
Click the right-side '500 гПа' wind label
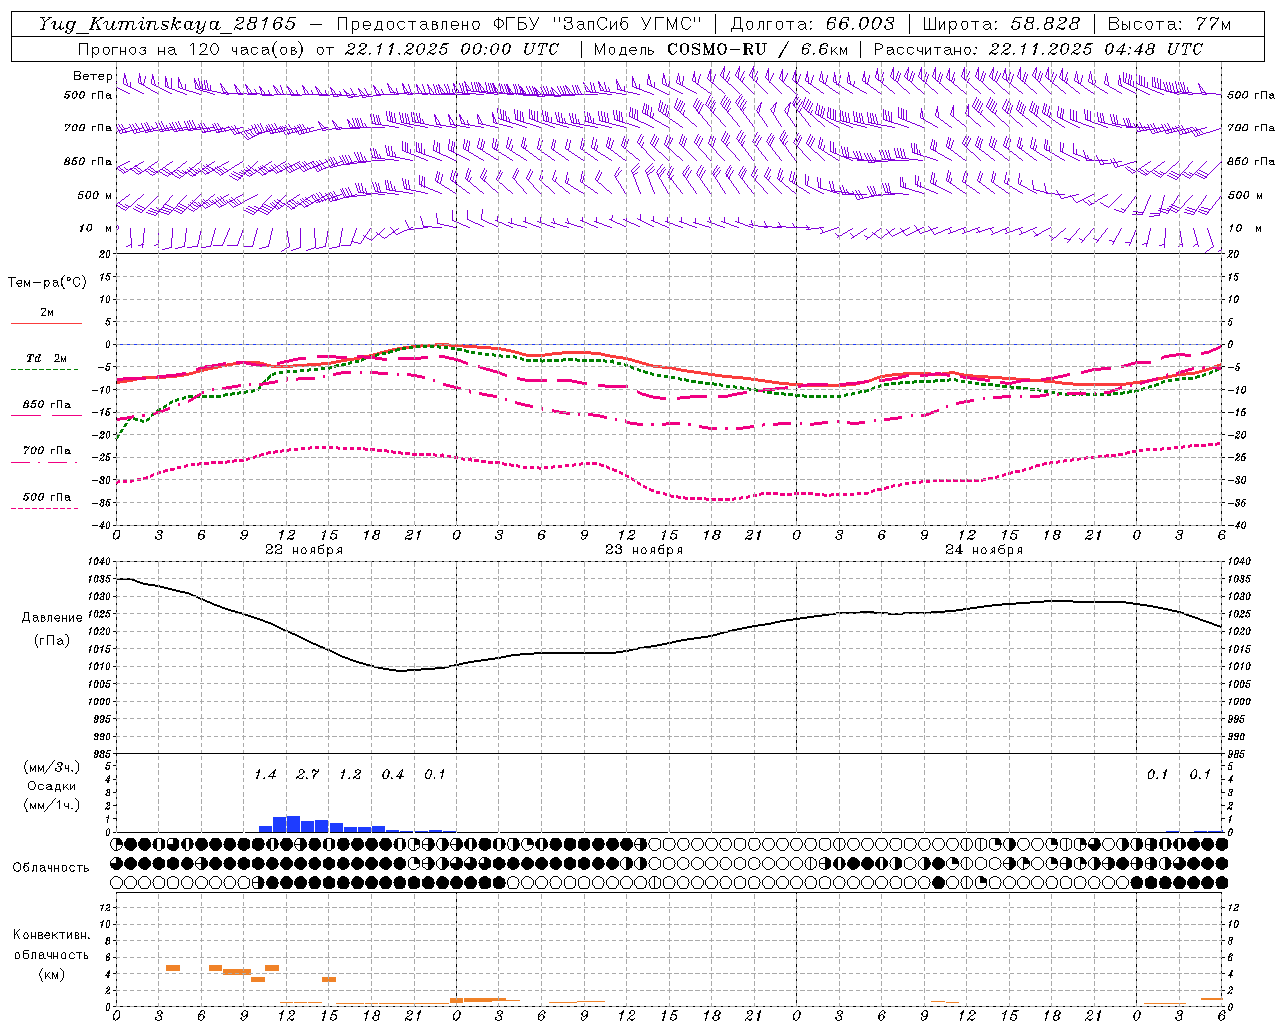(x=1251, y=95)
